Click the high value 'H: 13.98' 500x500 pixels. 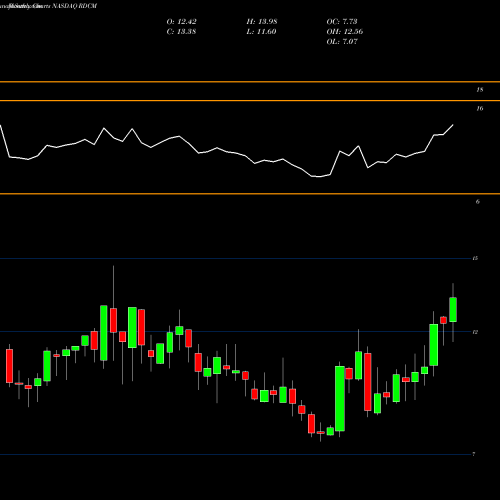coord(262,22)
